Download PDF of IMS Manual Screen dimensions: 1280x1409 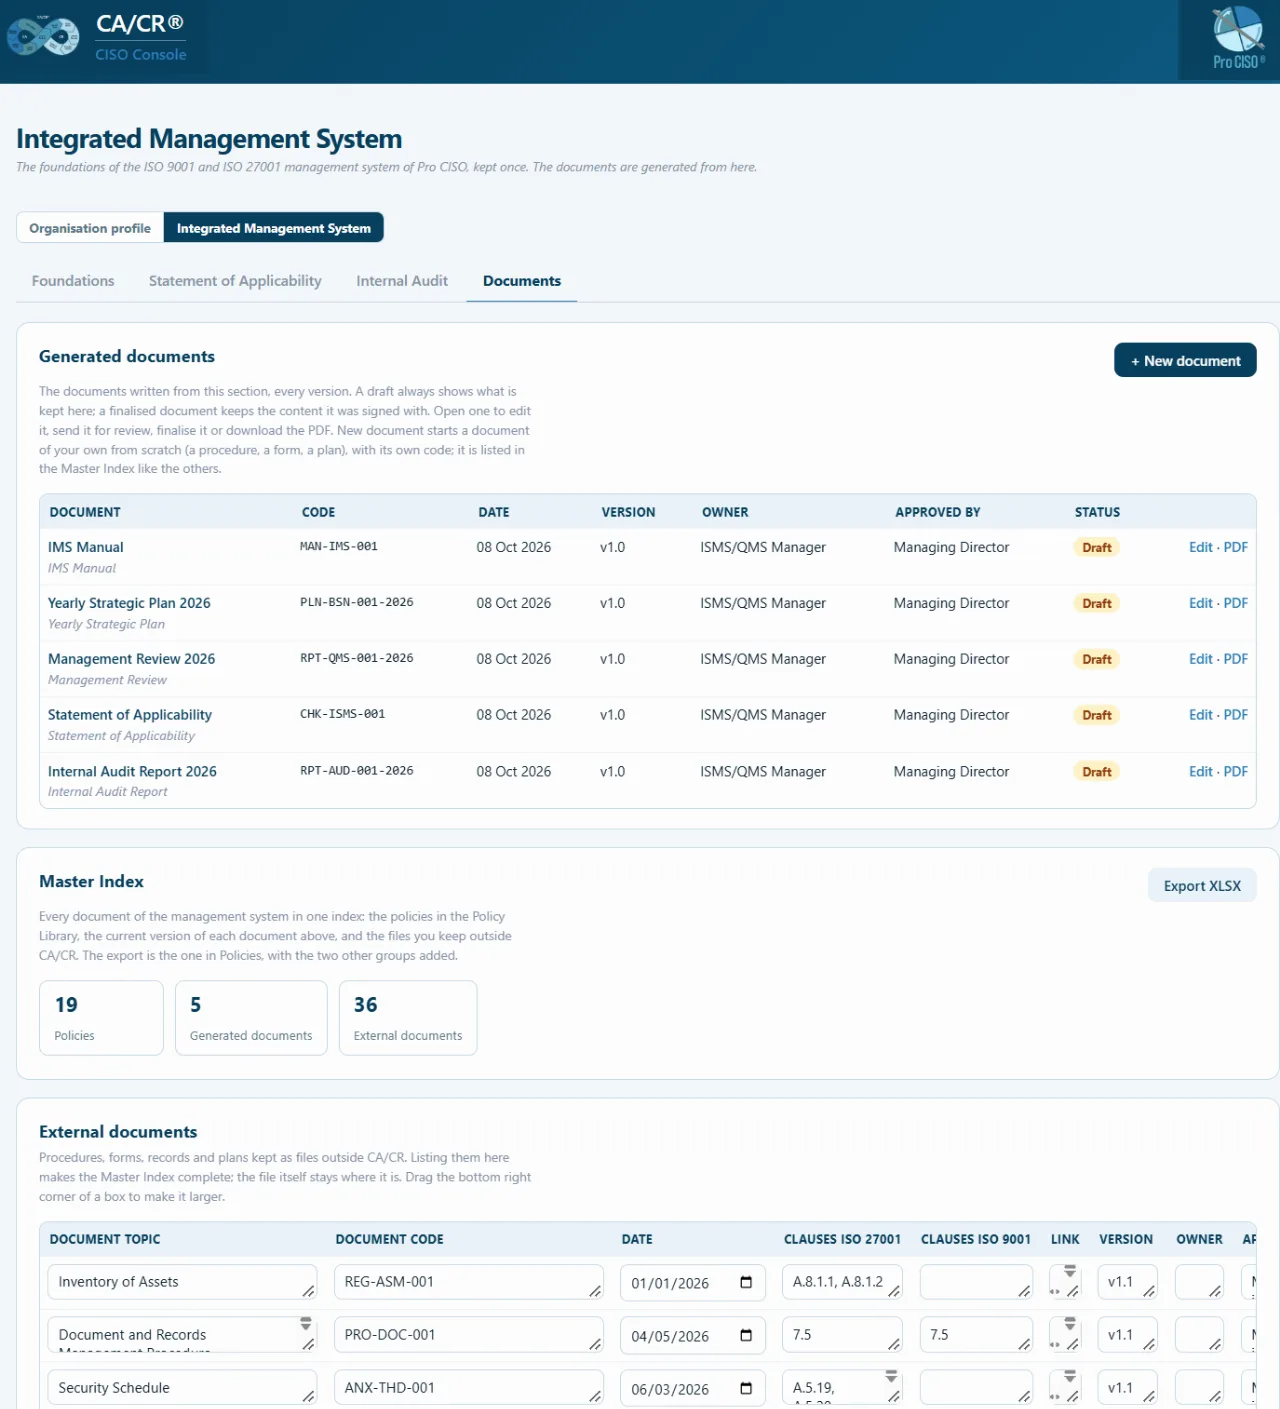point(1236,547)
